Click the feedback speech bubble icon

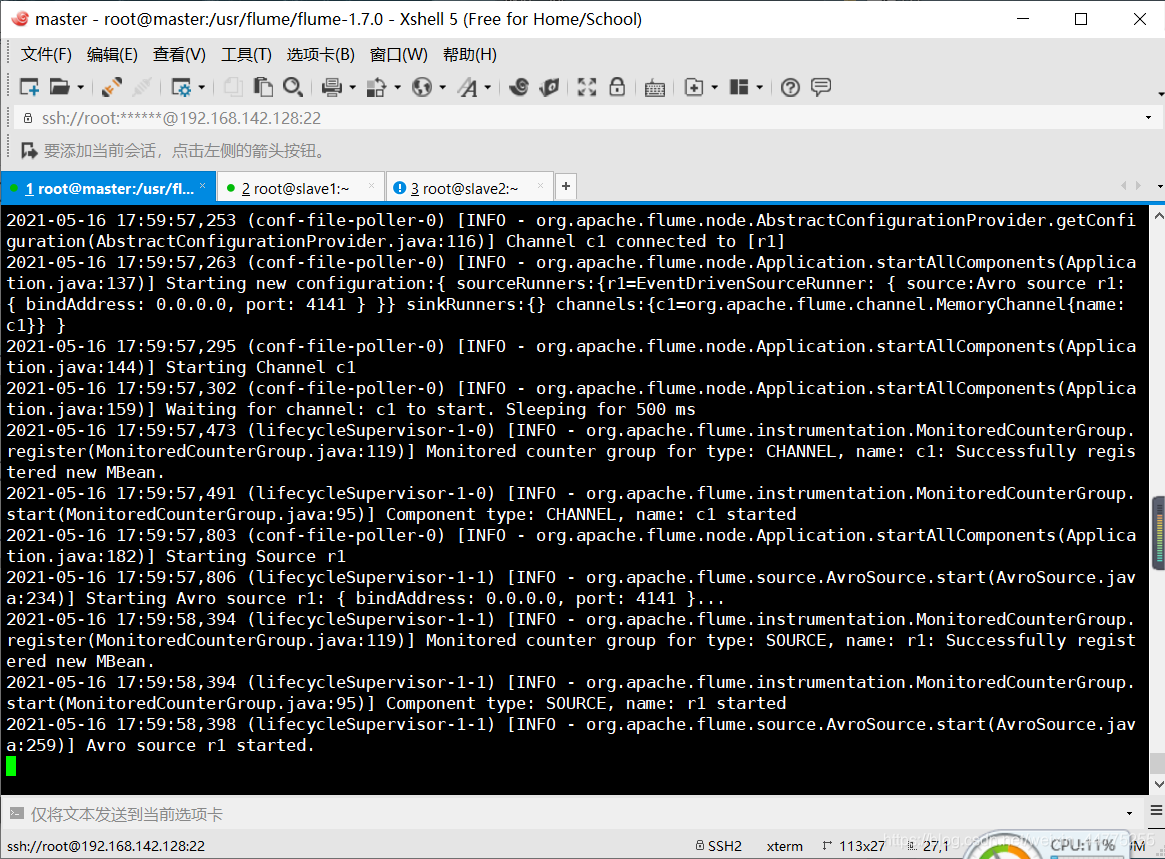pyautogui.click(x=821, y=88)
